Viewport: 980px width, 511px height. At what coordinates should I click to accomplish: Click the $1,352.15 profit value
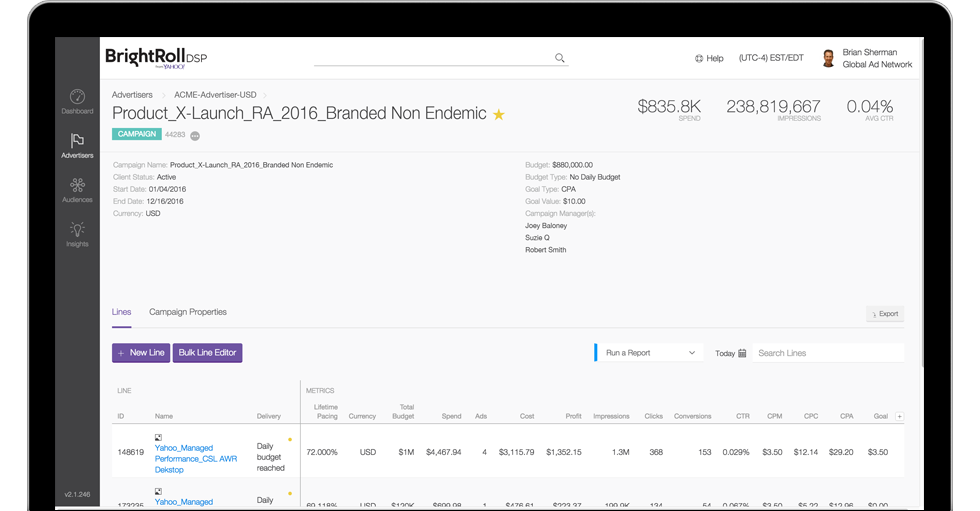(x=564, y=452)
